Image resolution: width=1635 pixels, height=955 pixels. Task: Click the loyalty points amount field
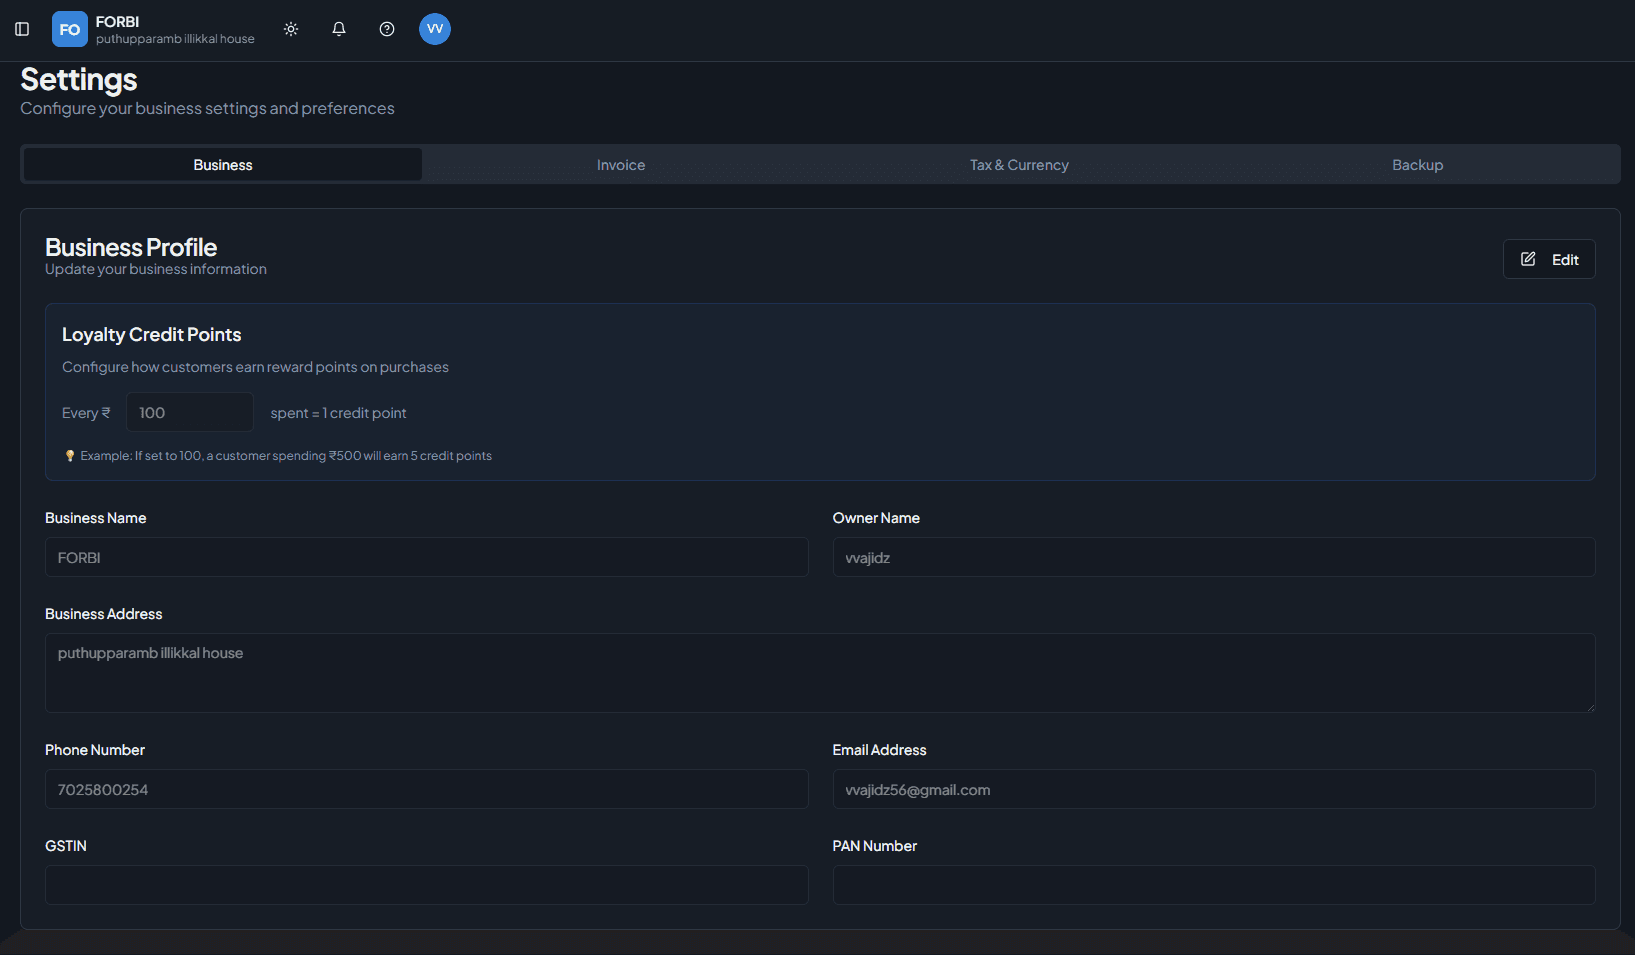tap(189, 412)
